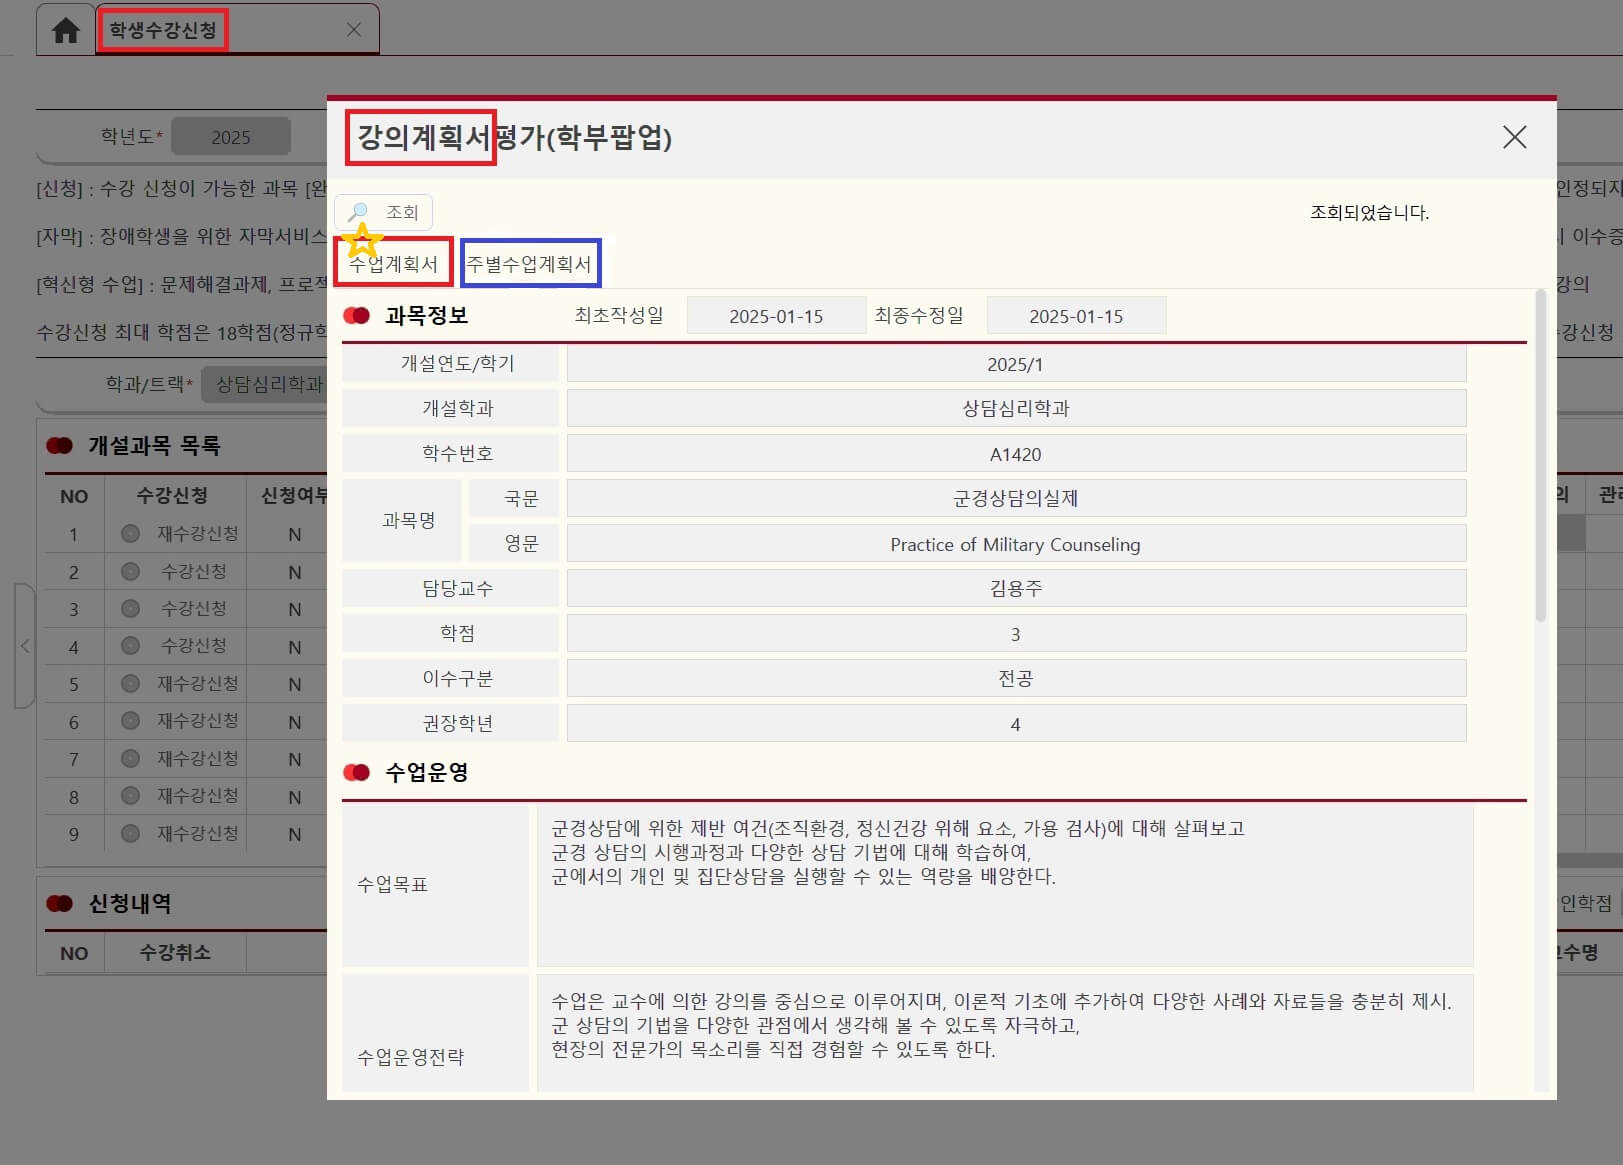This screenshot has width=1623, height=1165.
Task: Open the 주별수업계획서 tab
Action: tap(530, 264)
